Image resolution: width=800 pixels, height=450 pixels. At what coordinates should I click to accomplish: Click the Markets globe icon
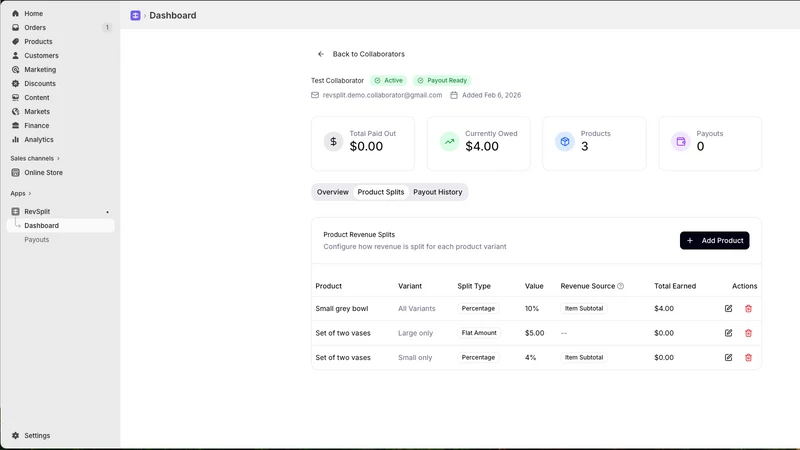click(x=15, y=111)
